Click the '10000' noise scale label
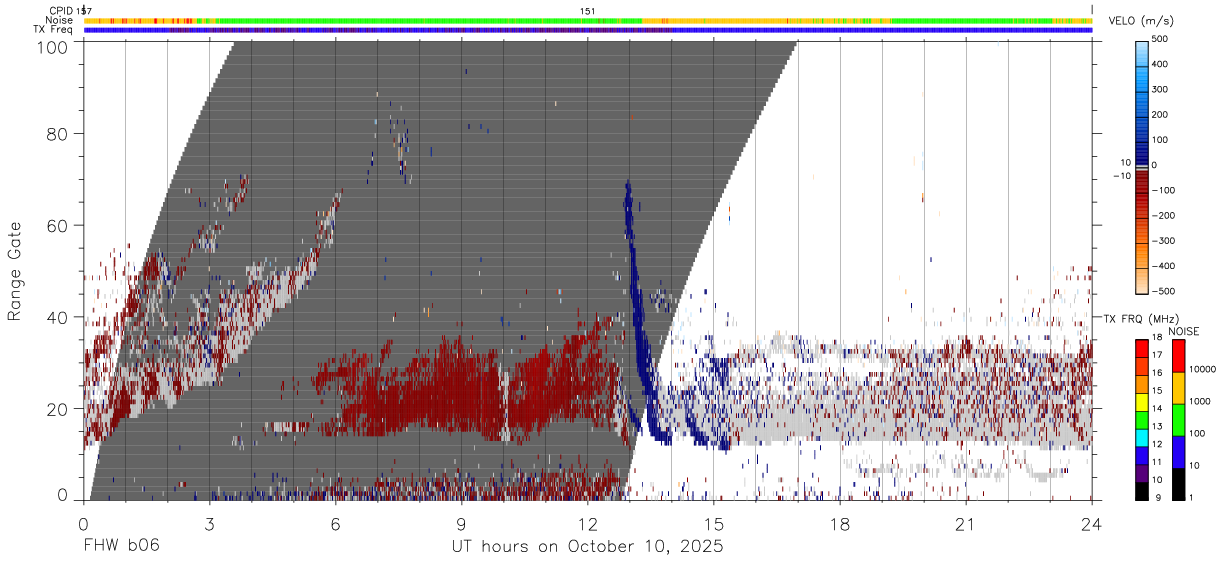The image size is (1228, 567). tap(1205, 369)
